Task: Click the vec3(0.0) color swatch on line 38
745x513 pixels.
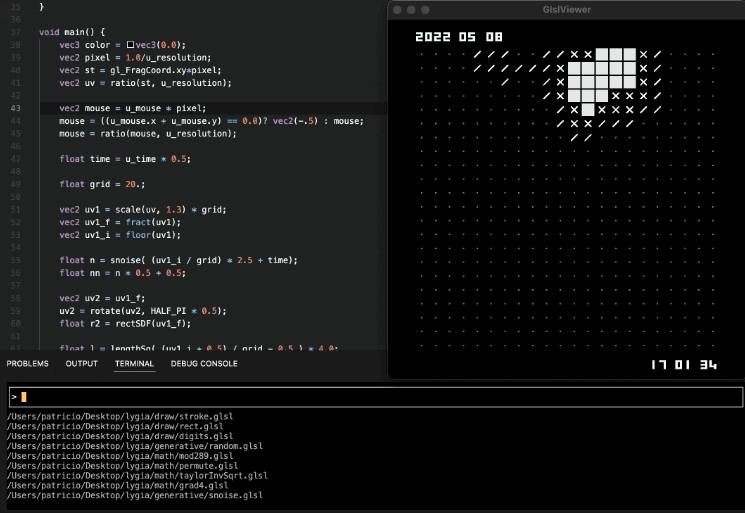Action: point(130,45)
